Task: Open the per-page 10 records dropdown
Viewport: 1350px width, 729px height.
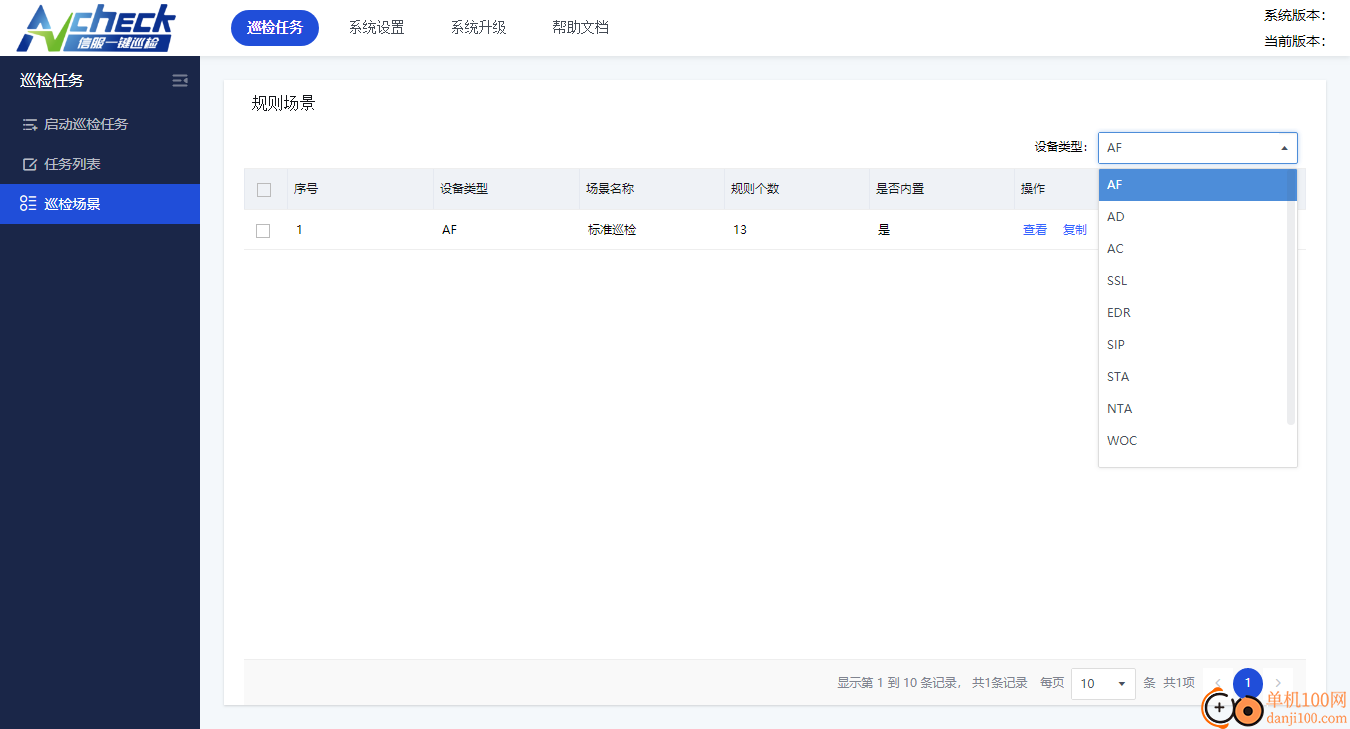Action: 1103,684
